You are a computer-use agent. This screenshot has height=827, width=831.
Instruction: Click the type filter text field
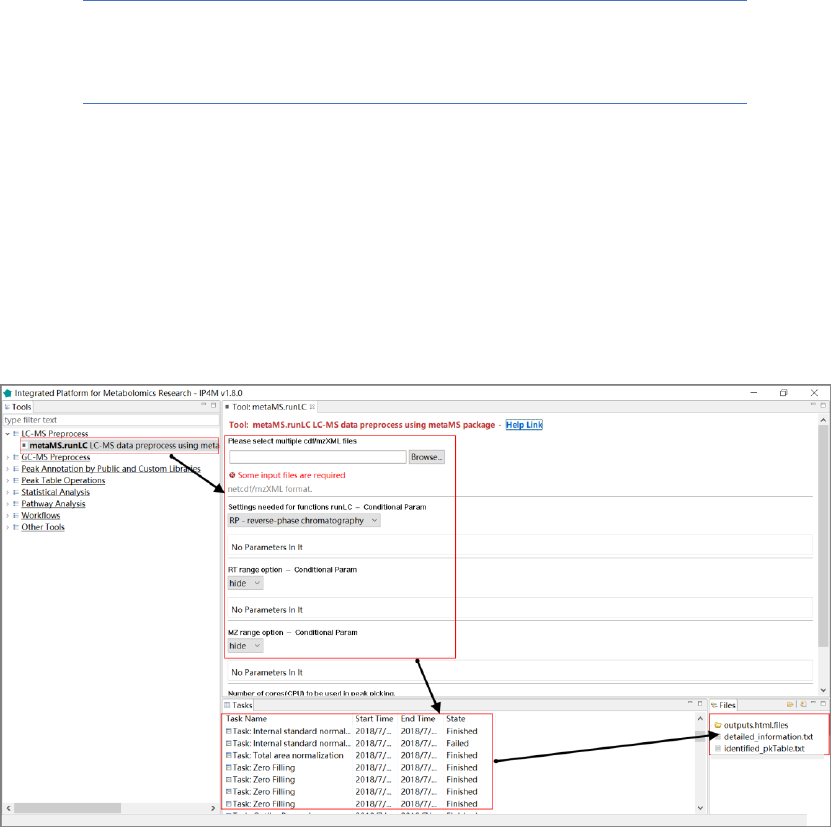pos(111,420)
